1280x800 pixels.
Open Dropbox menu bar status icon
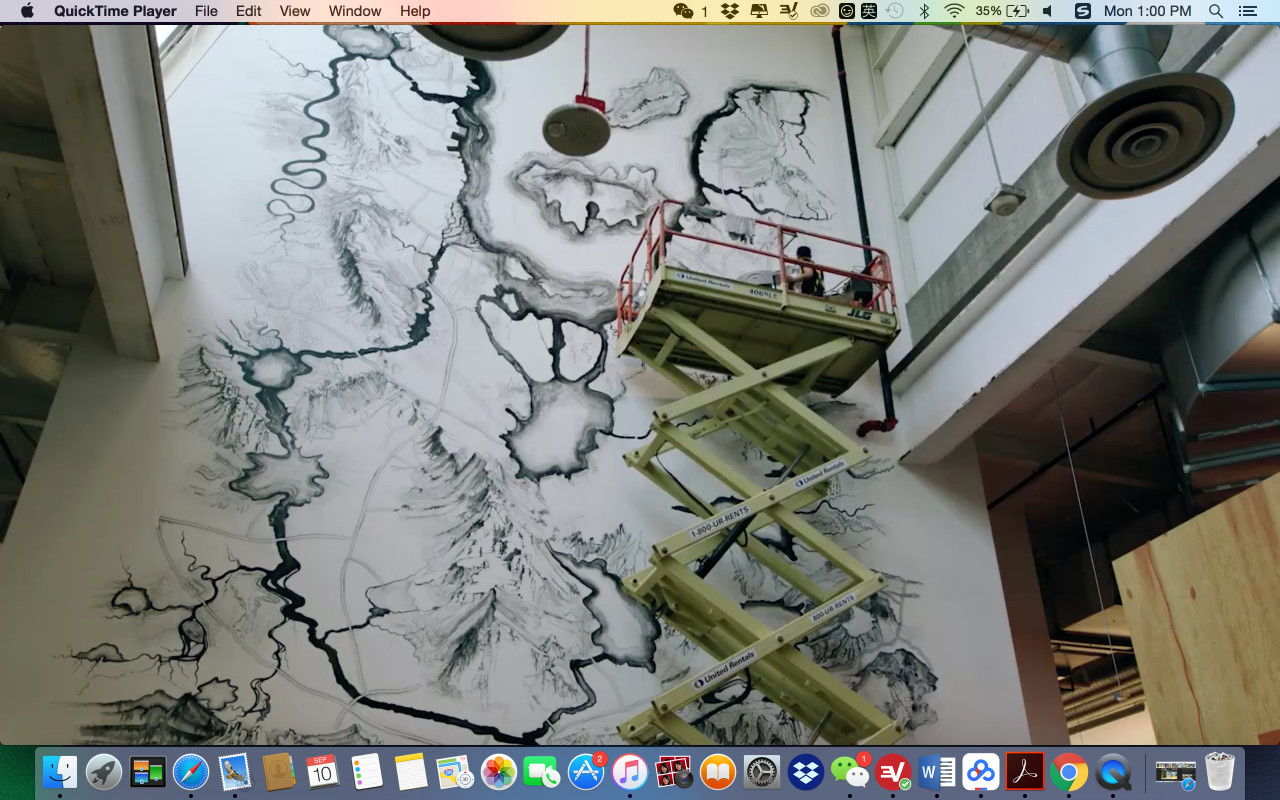click(x=730, y=11)
